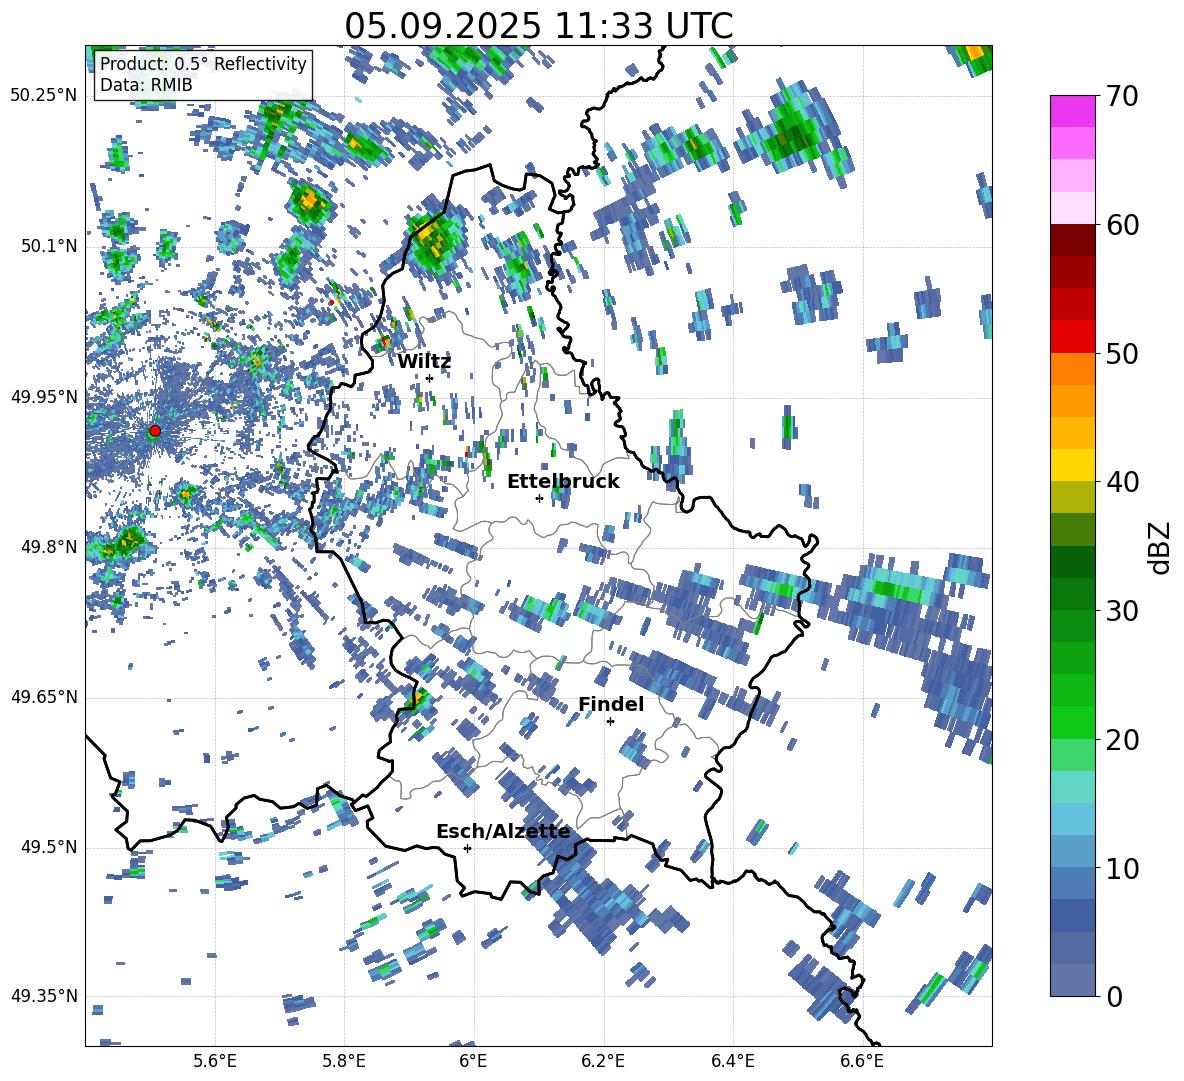Screen dimensions: 1184x1081
Task: Click the latitude label 49.5°N
Action: (49, 847)
